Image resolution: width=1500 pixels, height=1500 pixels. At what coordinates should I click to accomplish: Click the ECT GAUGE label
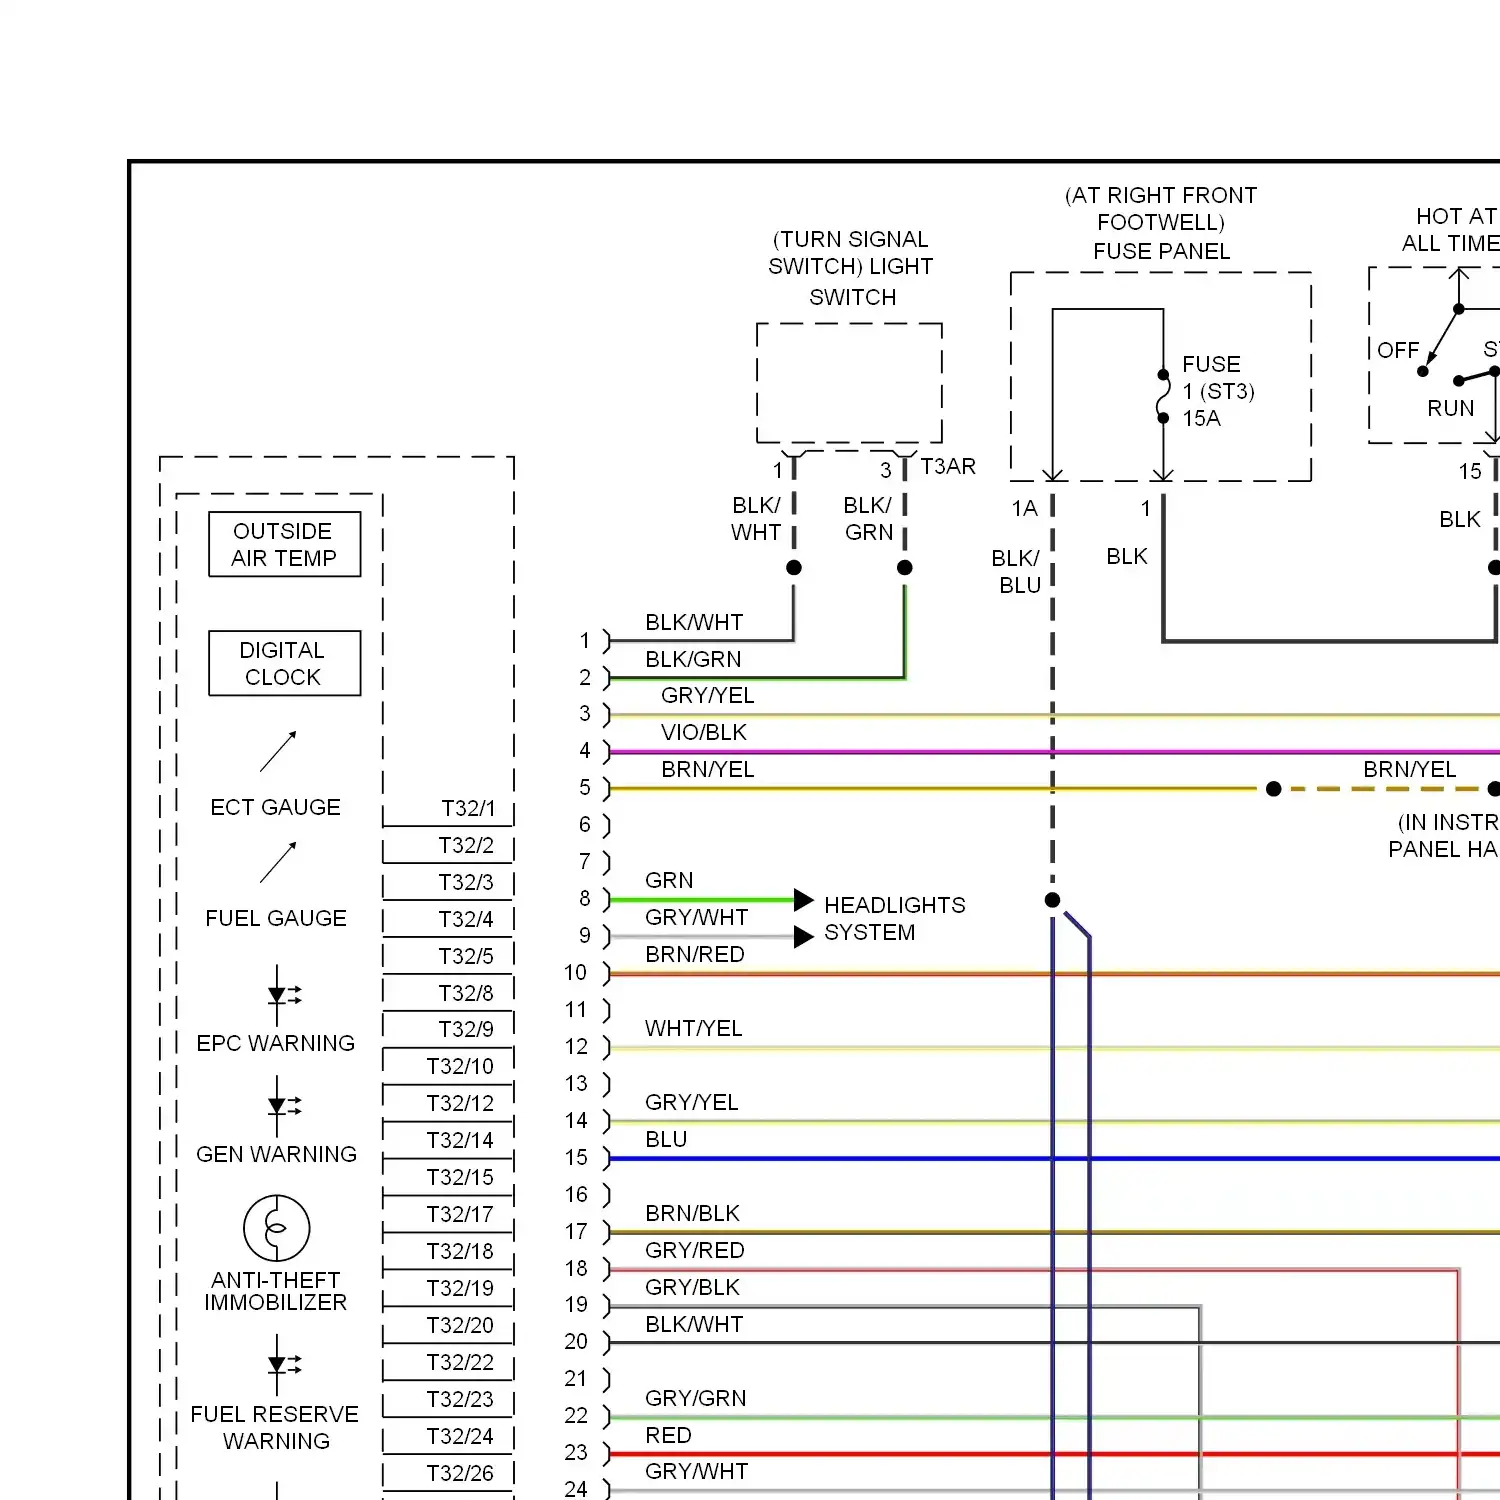(275, 807)
